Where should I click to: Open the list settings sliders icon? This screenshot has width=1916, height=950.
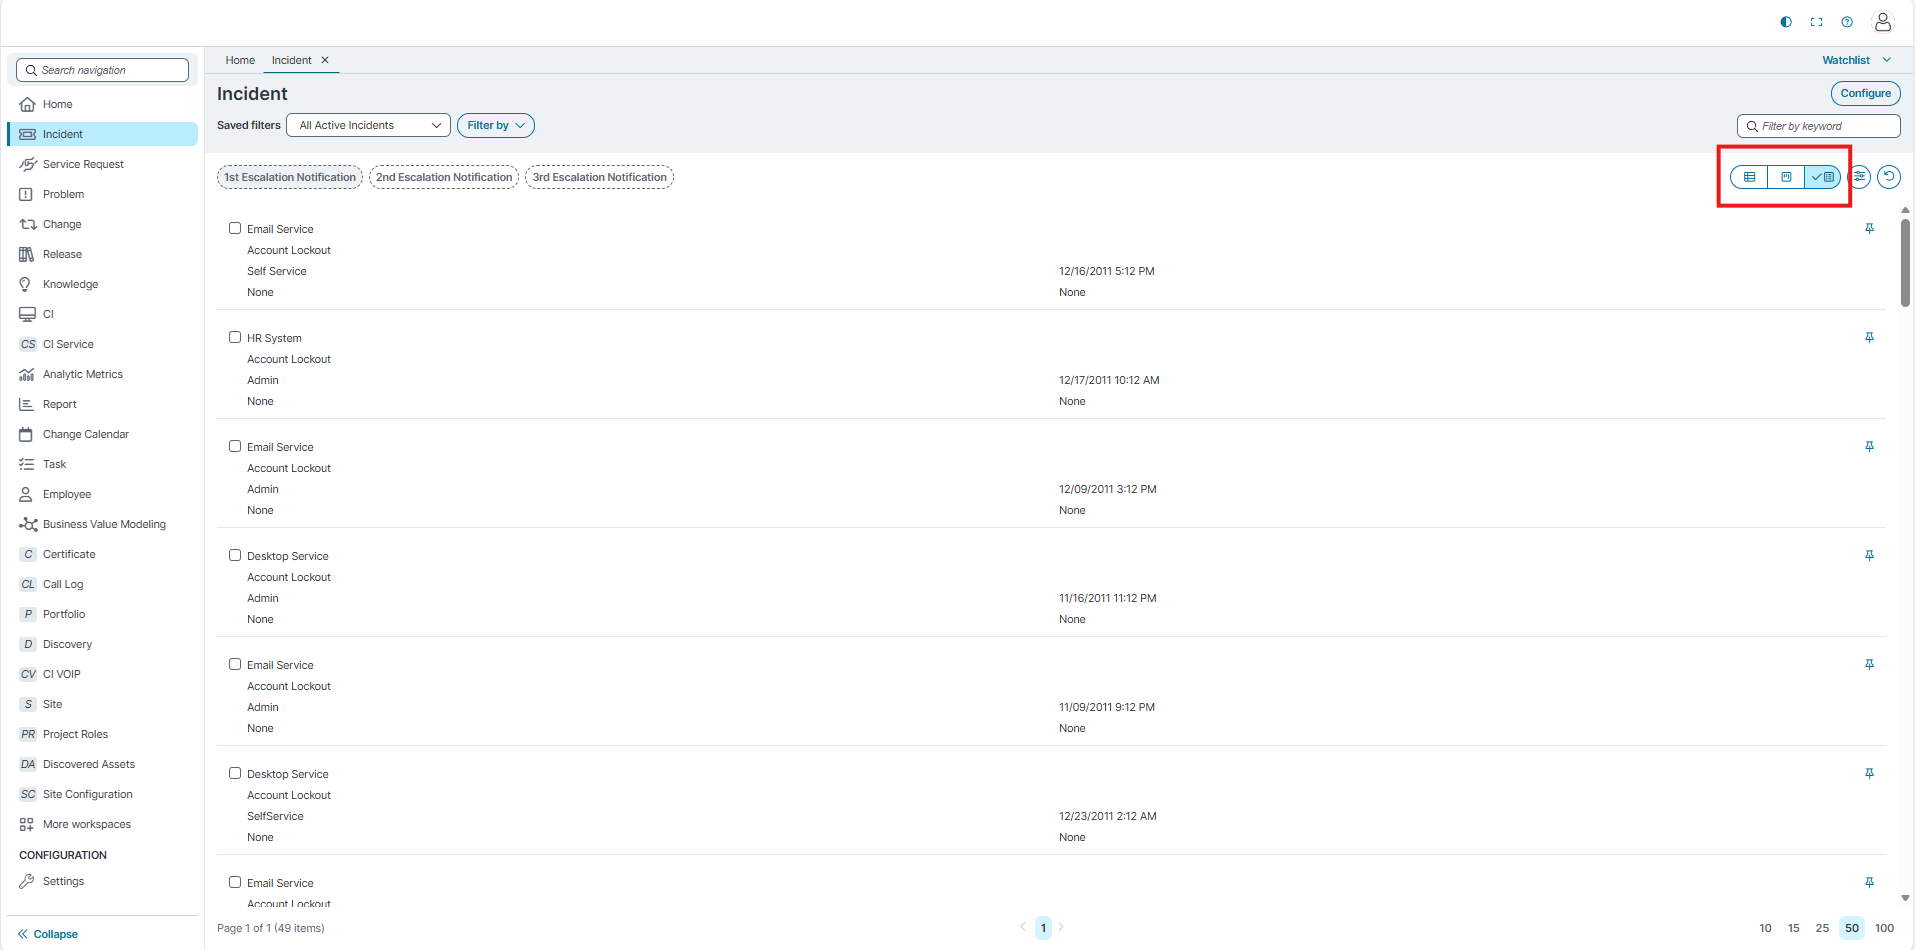[x=1859, y=177]
